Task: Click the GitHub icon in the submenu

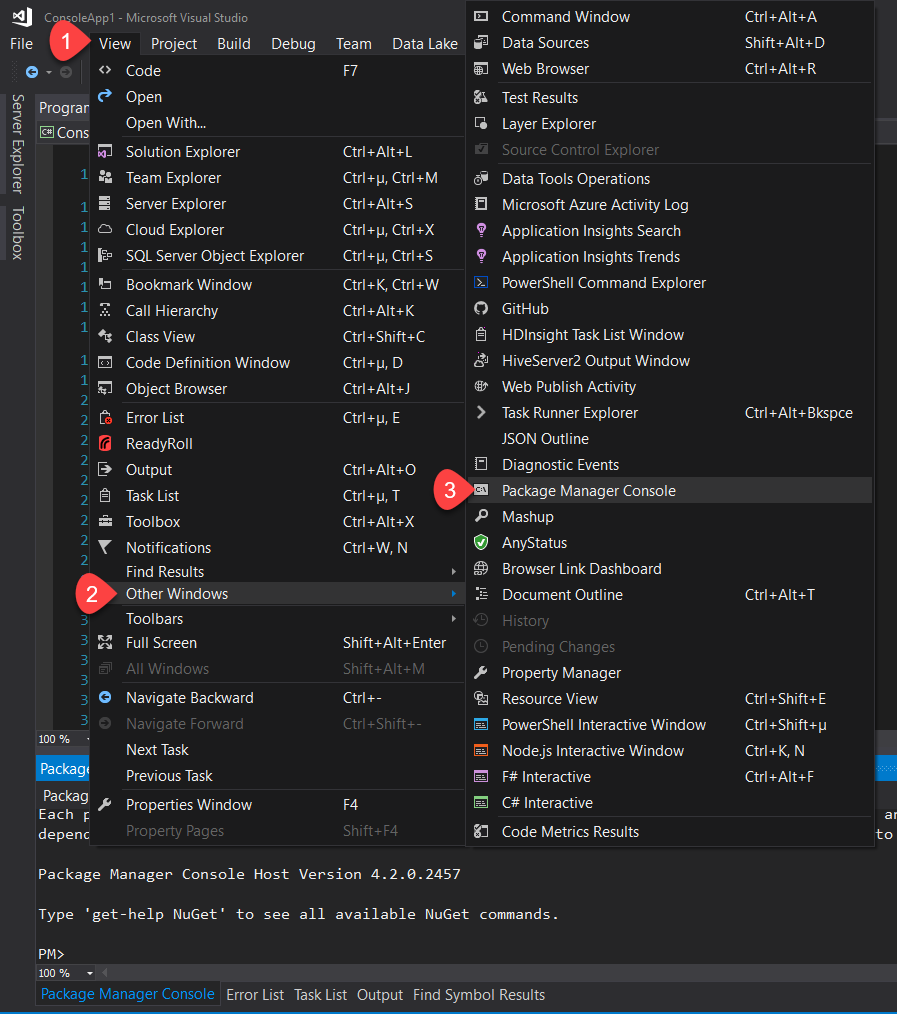Action: pyautogui.click(x=483, y=308)
